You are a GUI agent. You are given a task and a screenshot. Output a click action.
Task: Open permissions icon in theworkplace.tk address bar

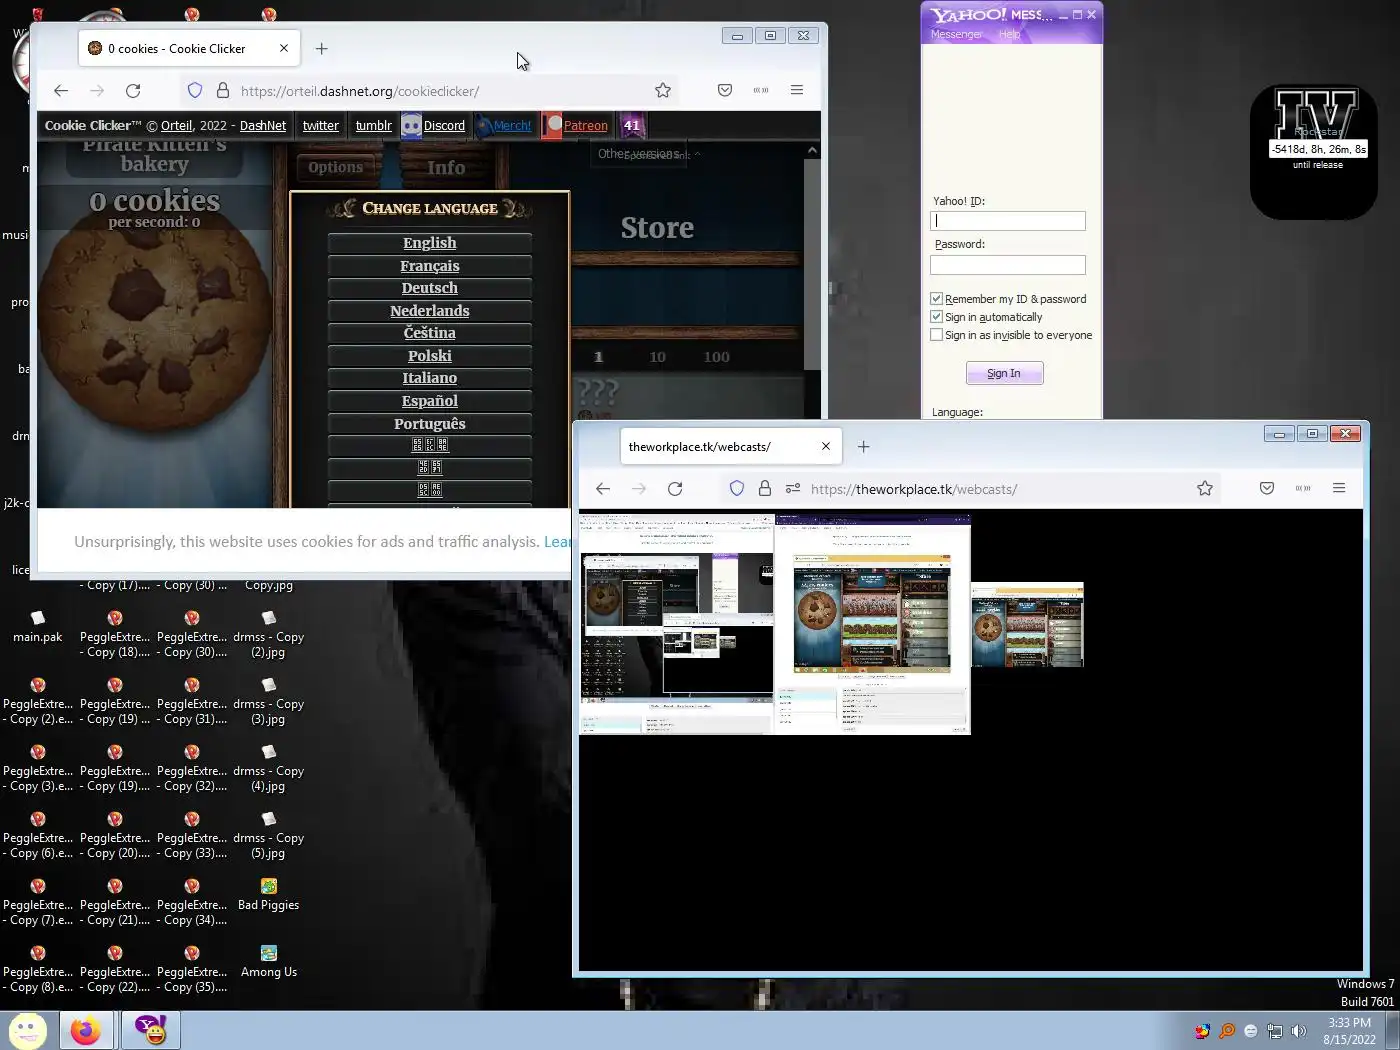[x=793, y=489]
